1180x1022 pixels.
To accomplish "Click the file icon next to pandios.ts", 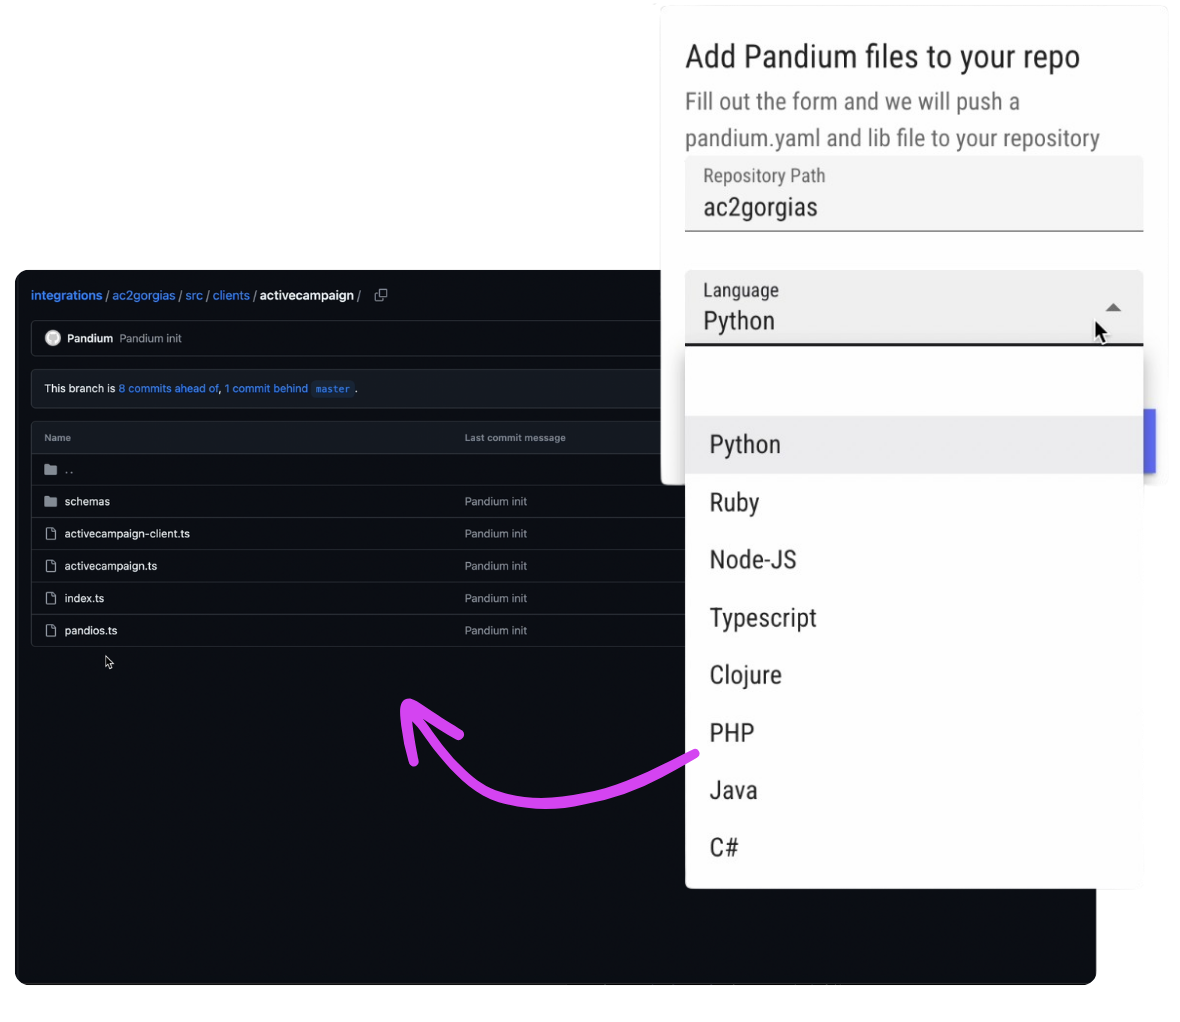I will [51, 630].
